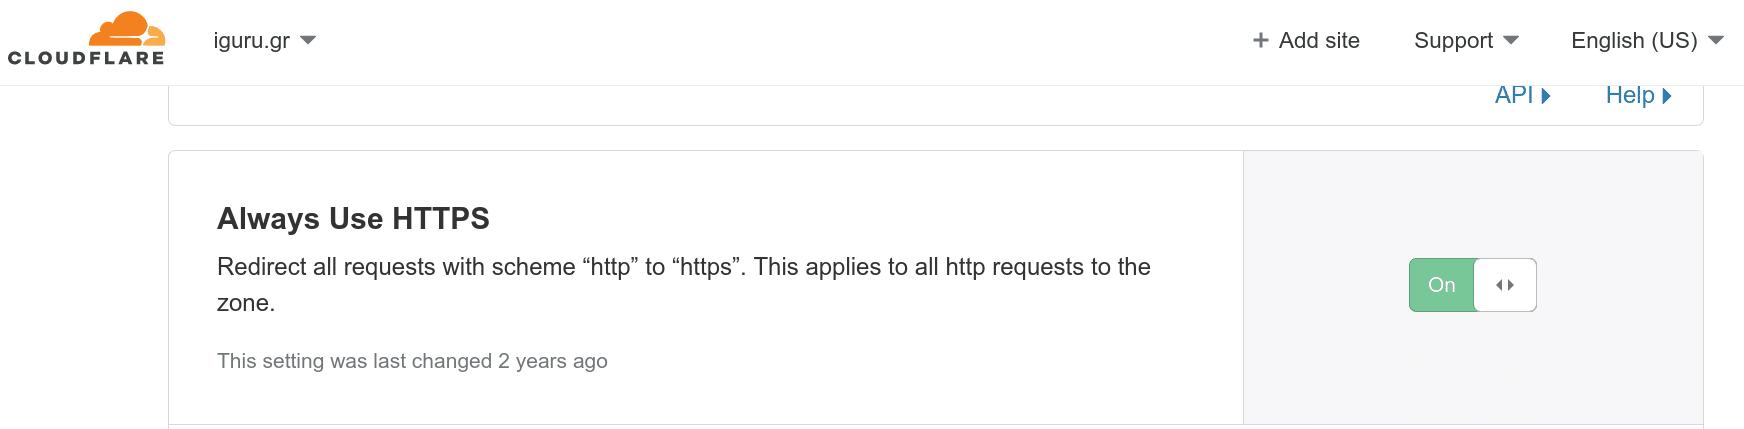
Task: Click the green On label of the switch
Action: [1442, 285]
